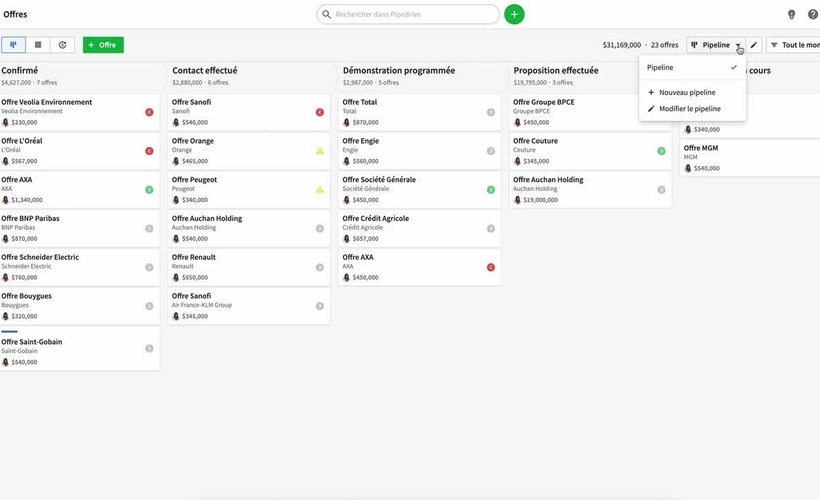Choose Nouveau pipeline from the menu
This screenshot has height=500, width=820.
point(687,92)
